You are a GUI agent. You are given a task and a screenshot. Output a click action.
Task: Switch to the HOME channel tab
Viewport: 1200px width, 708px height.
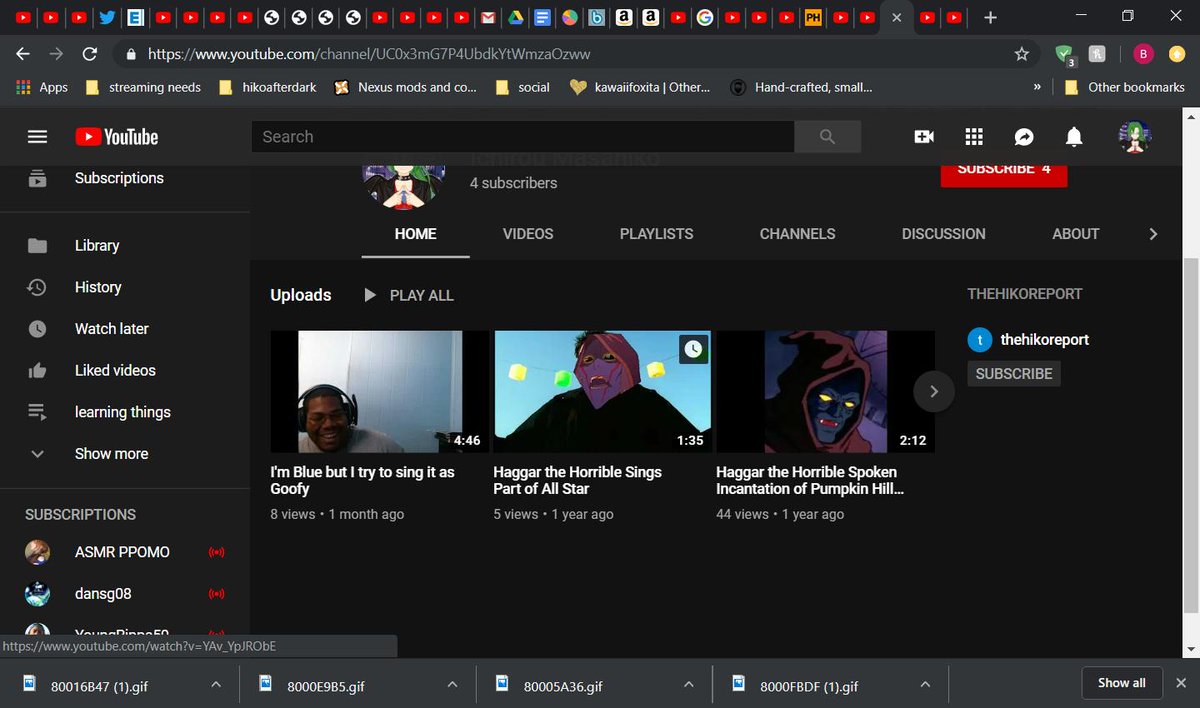point(415,234)
